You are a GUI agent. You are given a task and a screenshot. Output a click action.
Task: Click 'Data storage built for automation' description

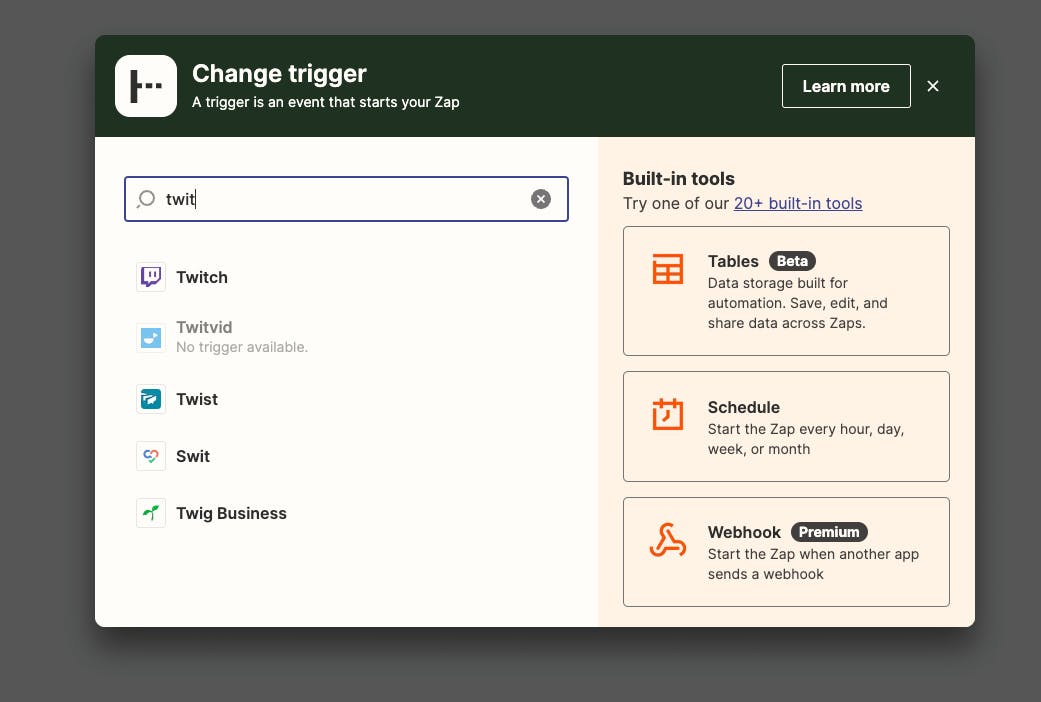797,303
